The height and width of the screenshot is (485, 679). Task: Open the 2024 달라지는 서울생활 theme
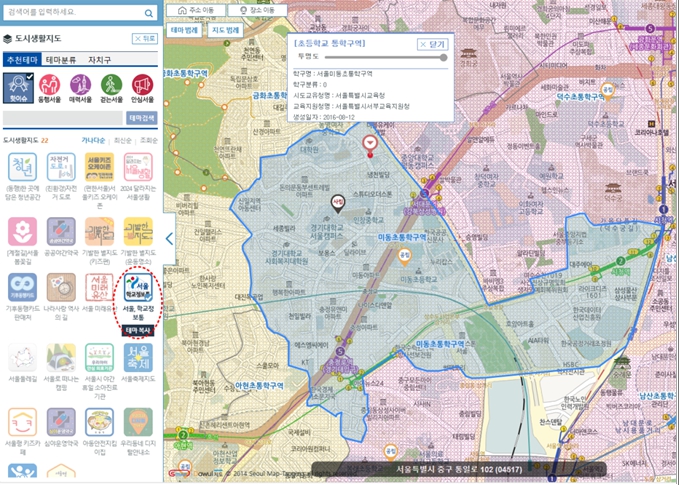point(138,167)
